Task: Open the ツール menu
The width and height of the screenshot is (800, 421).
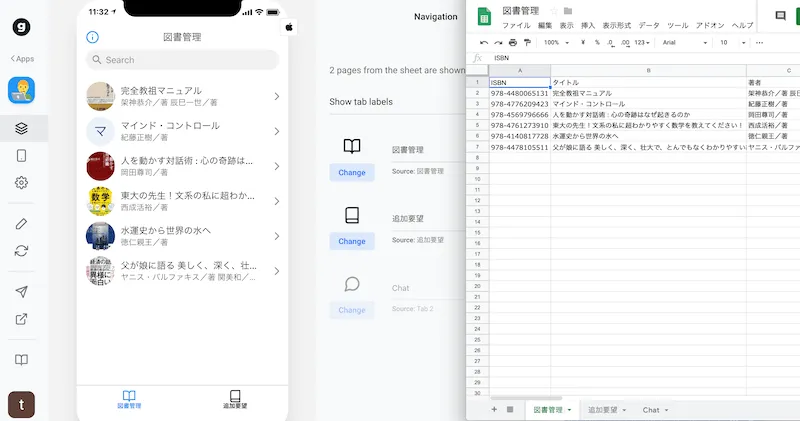Action: [678, 26]
